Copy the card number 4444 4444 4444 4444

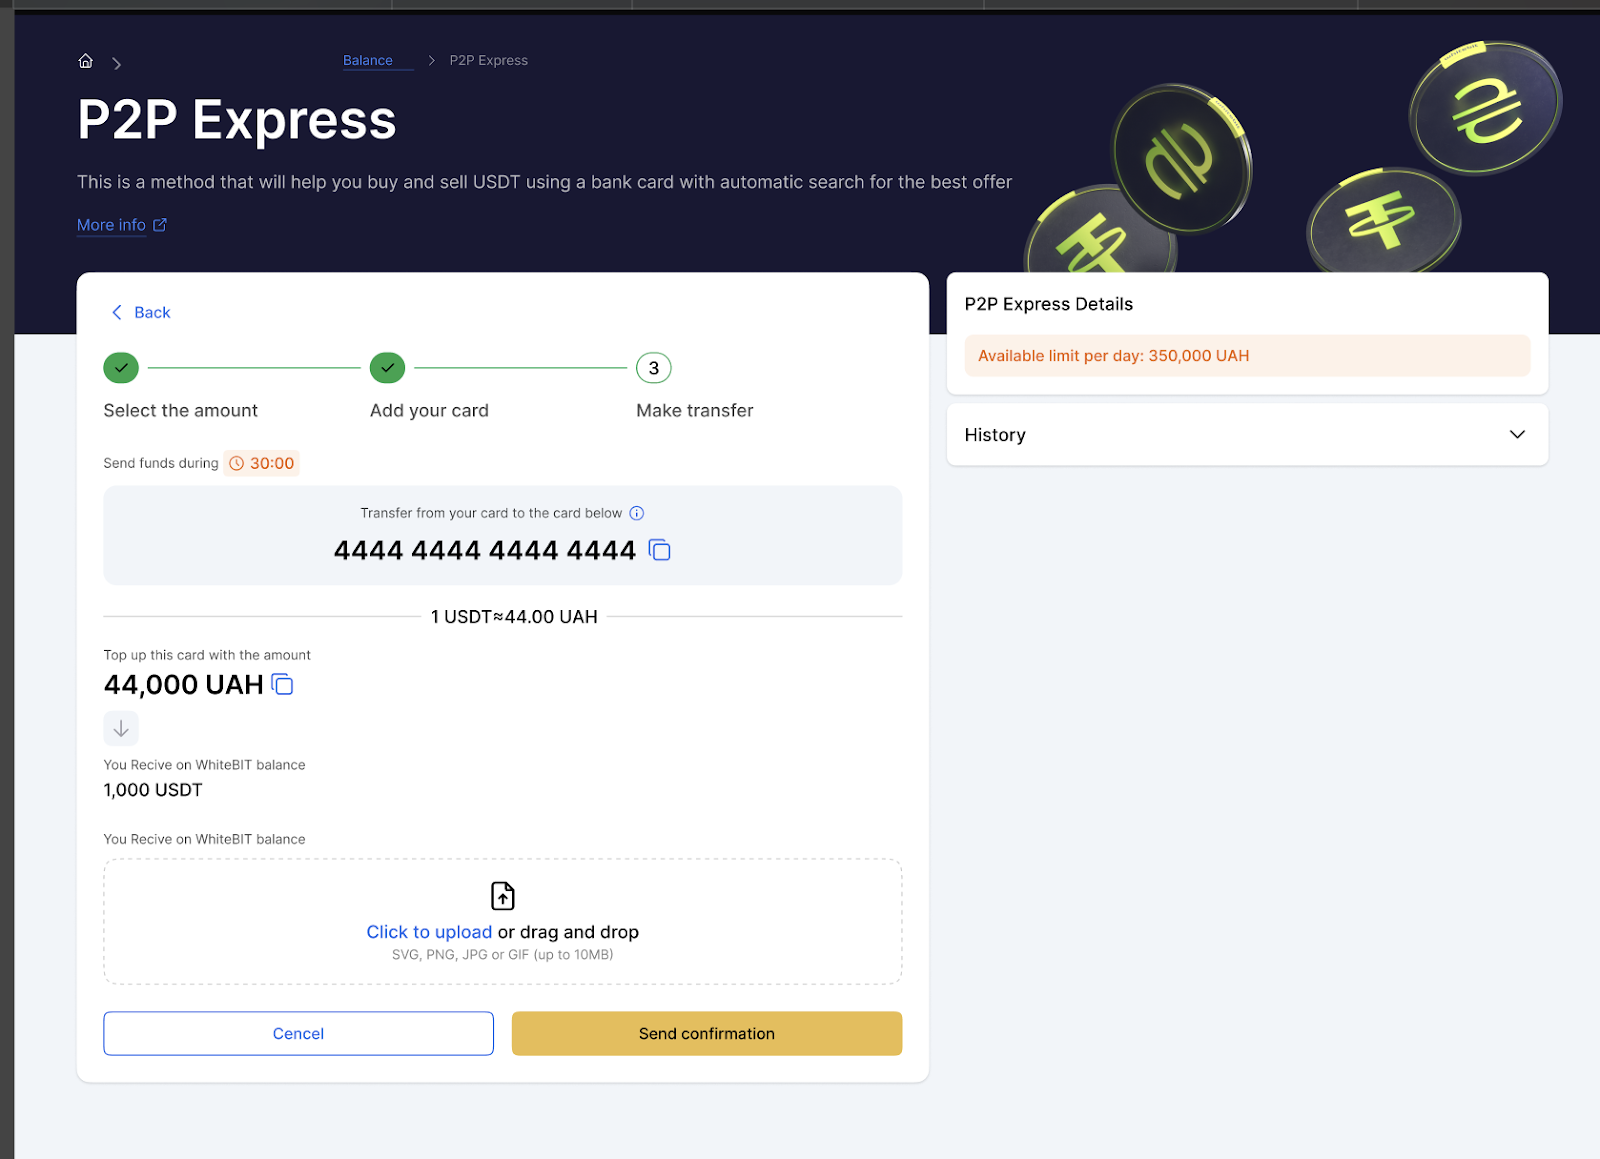pos(660,550)
